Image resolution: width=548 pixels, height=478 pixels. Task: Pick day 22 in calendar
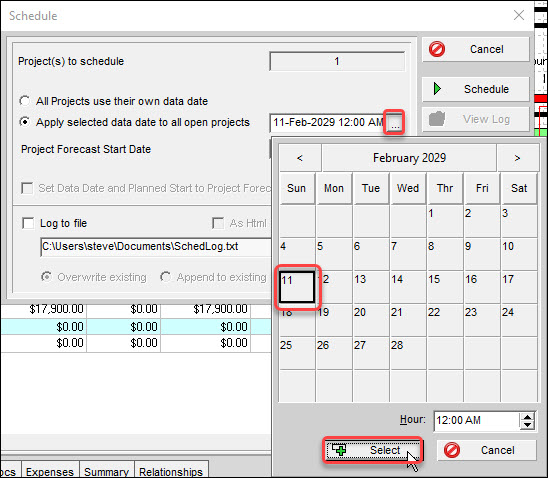(446, 320)
